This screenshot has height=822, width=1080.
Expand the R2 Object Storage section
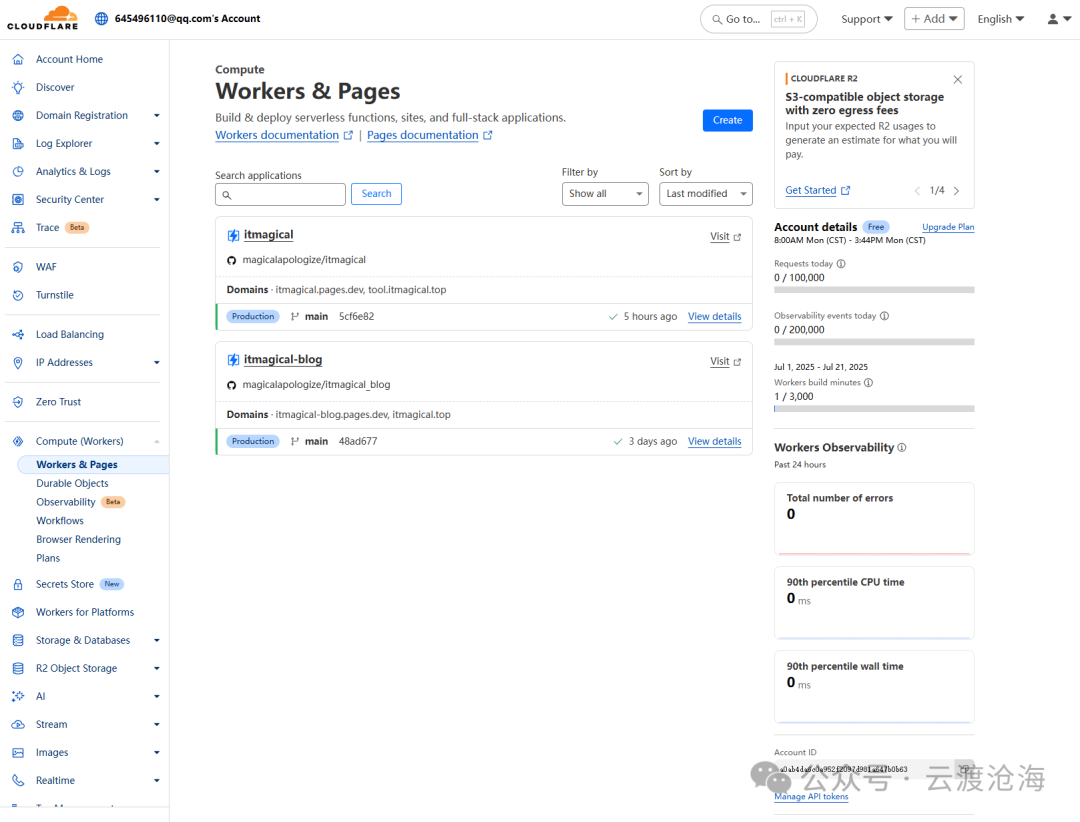coord(156,668)
